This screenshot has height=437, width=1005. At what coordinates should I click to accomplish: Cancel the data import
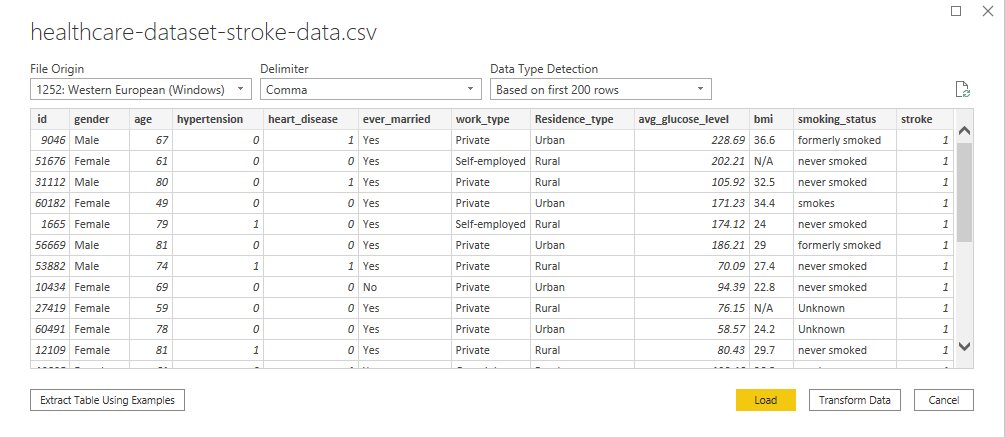click(x=943, y=400)
